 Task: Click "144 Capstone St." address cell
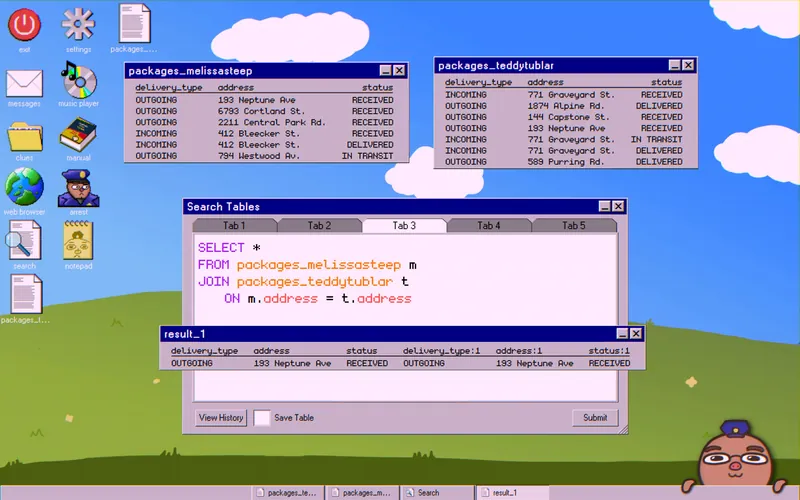[x=568, y=117]
